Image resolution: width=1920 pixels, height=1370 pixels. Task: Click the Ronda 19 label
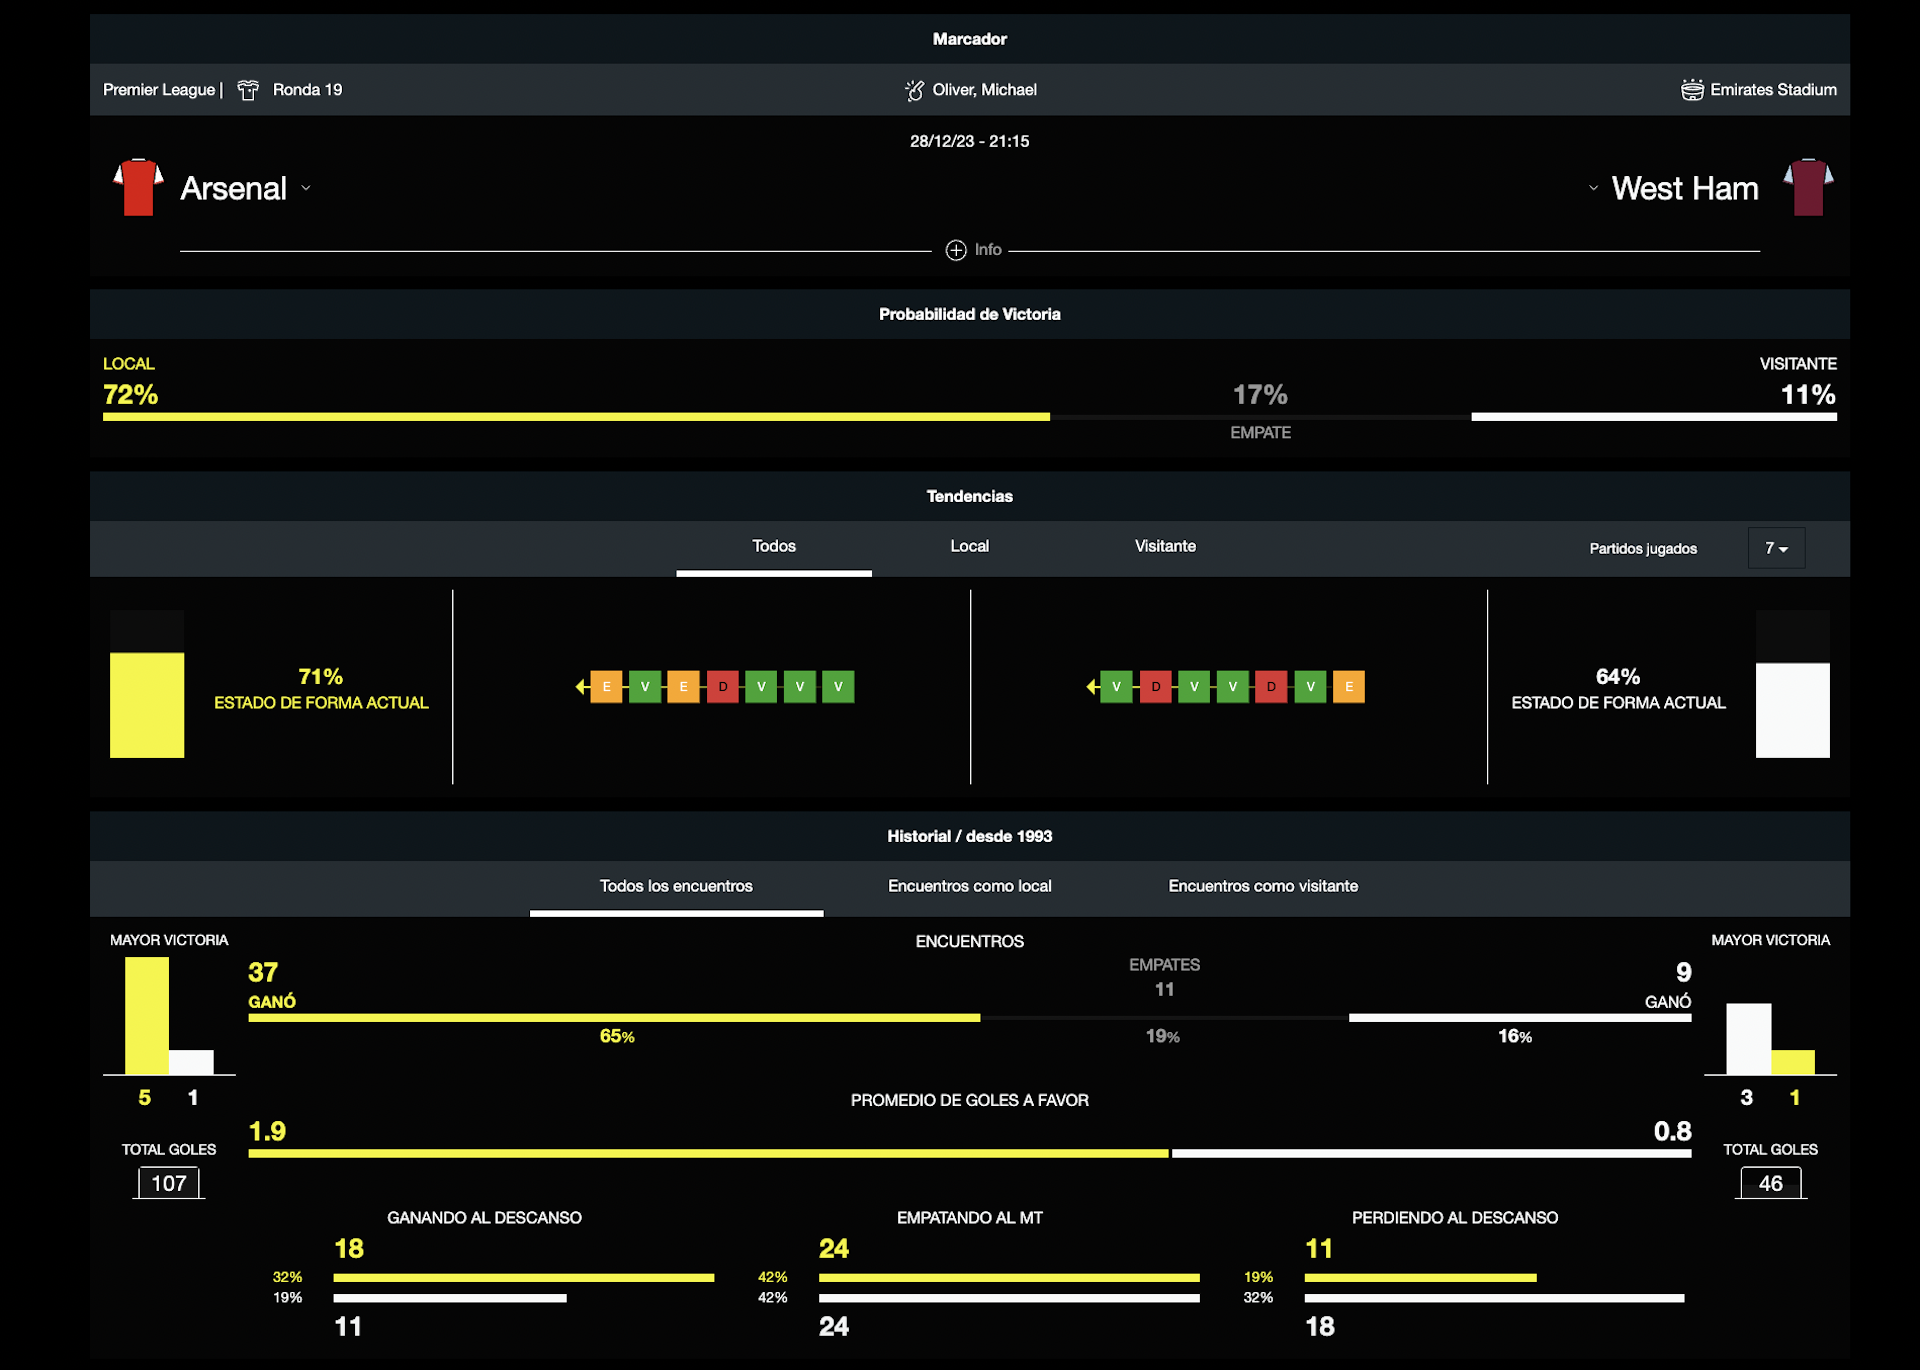307,90
